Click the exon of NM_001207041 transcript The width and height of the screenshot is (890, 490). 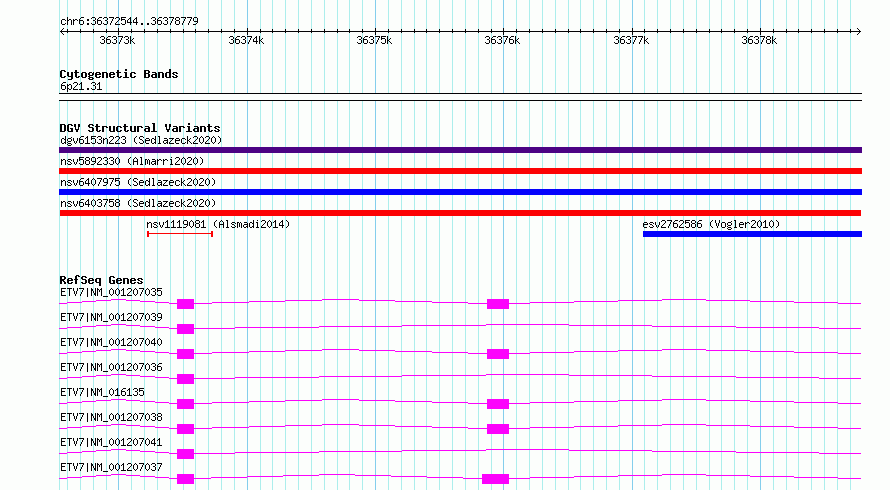(x=186, y=454)
